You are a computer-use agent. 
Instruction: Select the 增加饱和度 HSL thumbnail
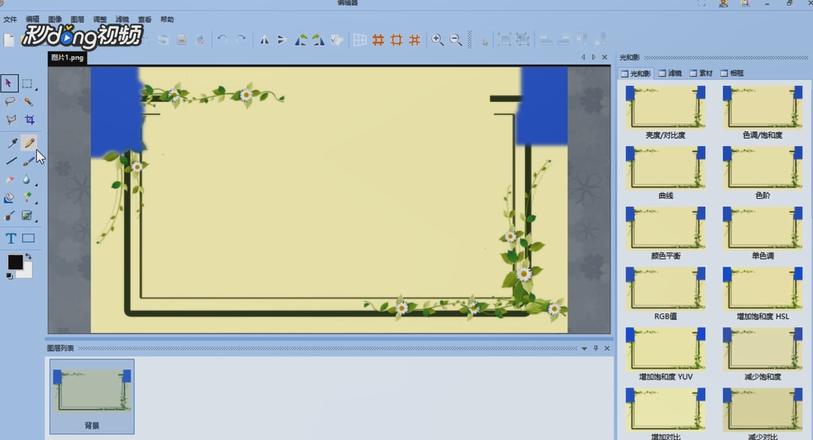763,289
